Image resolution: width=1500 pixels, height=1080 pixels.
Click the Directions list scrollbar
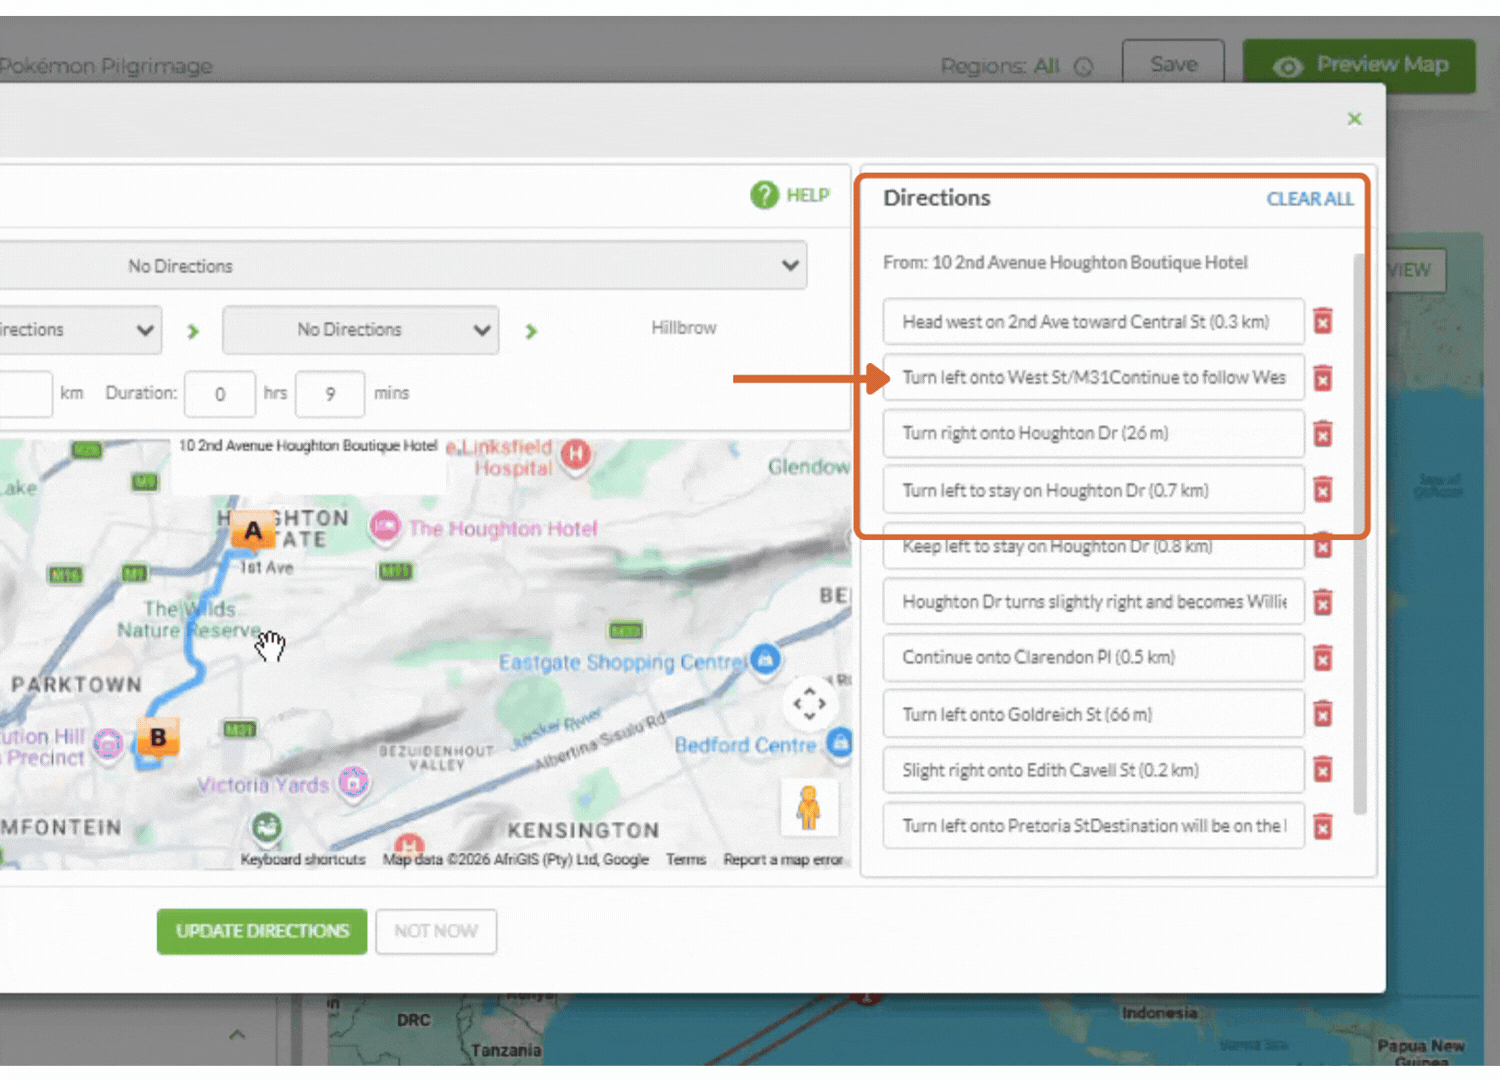(x=1359, y=533)
